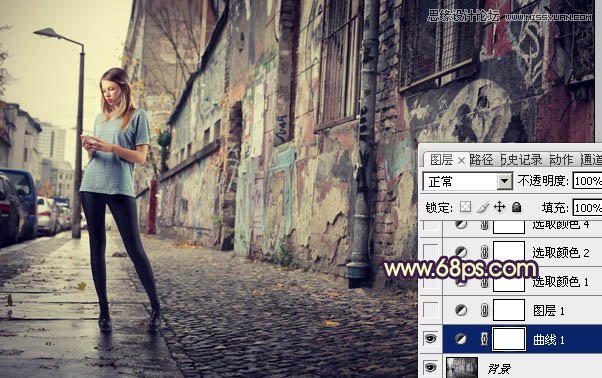Select the 选取颜色 4 layer name
Viewport: 602px width, 378px height.
[561, 225]
